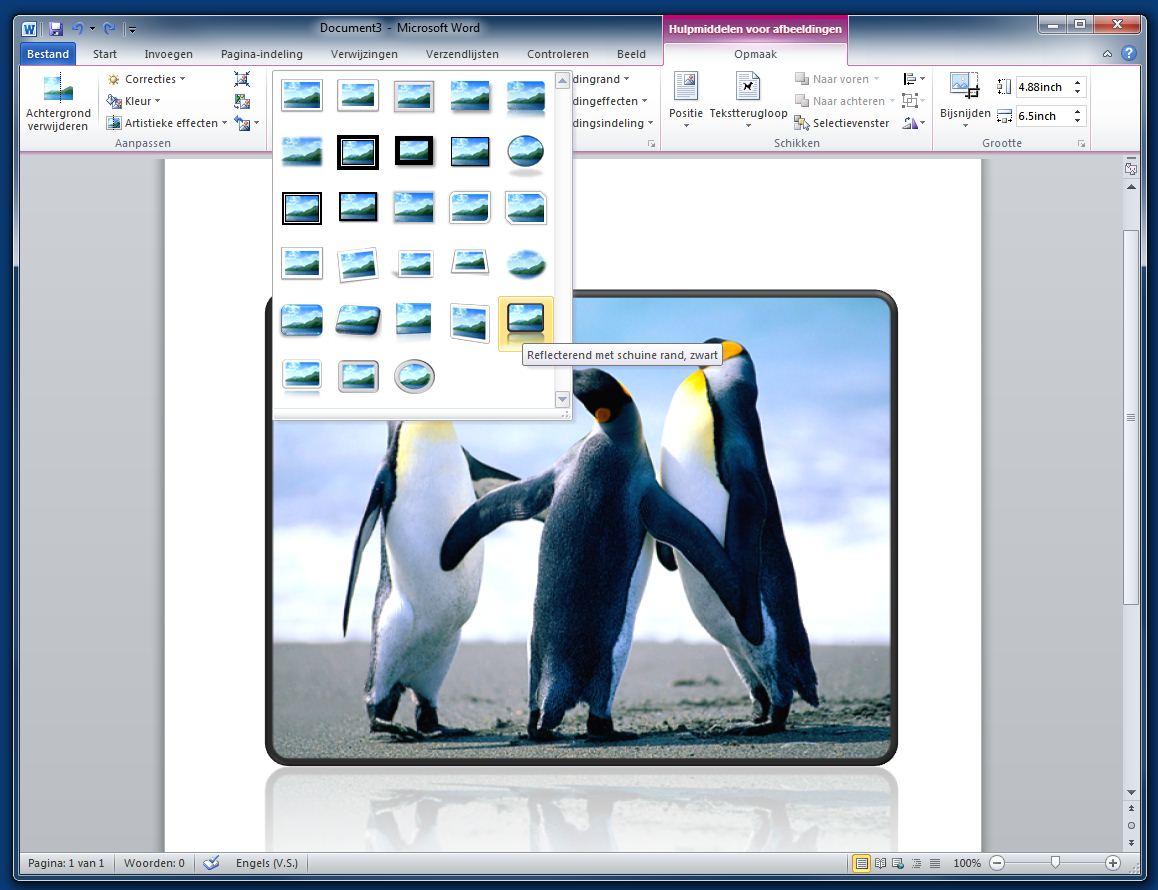Open the picture styles dialog launcher
Image resolution: width=1158 pixels, height=890 pixels.
651,143
